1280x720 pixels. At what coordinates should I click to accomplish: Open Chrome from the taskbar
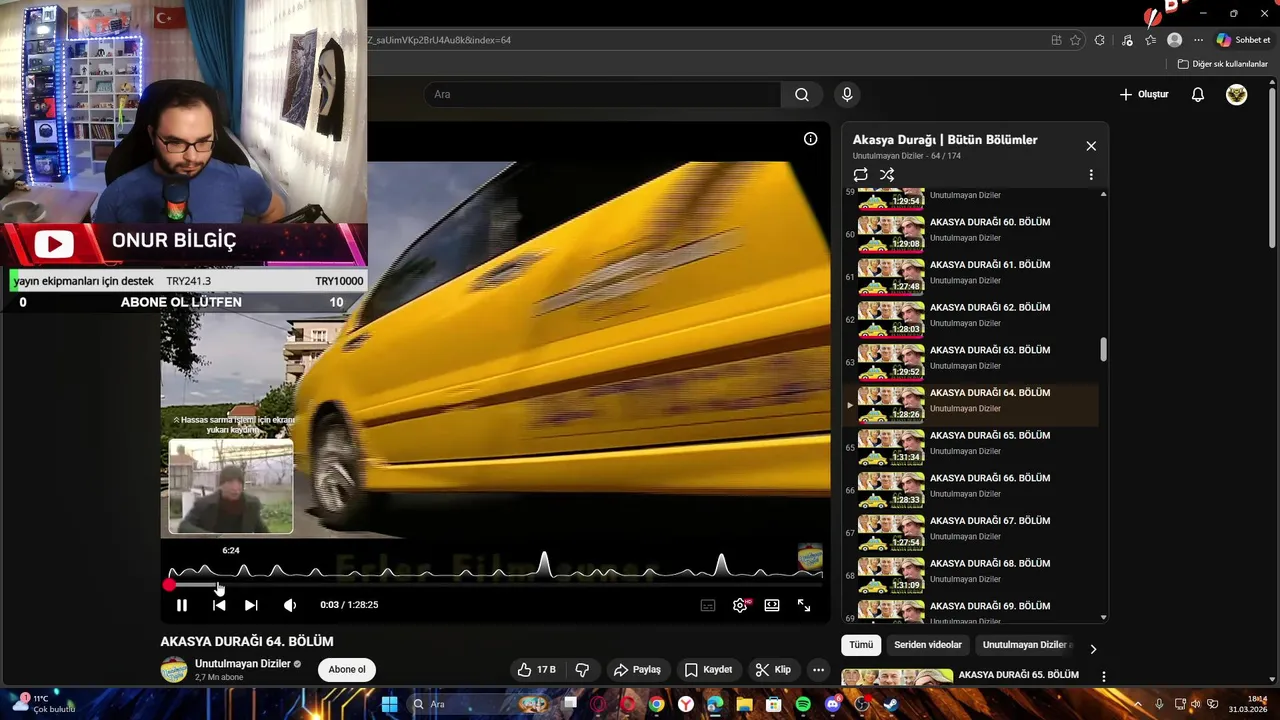656,704
